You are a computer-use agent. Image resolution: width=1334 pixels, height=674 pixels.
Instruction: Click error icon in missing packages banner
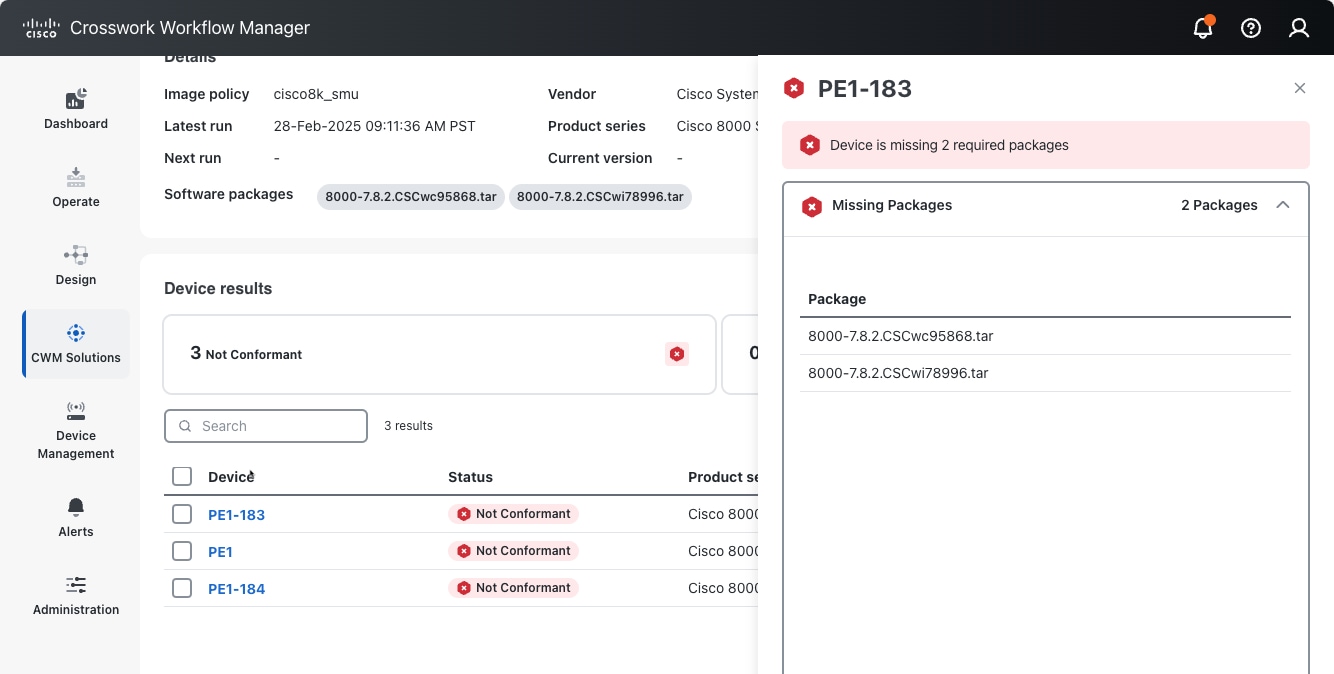pos(810,145)
